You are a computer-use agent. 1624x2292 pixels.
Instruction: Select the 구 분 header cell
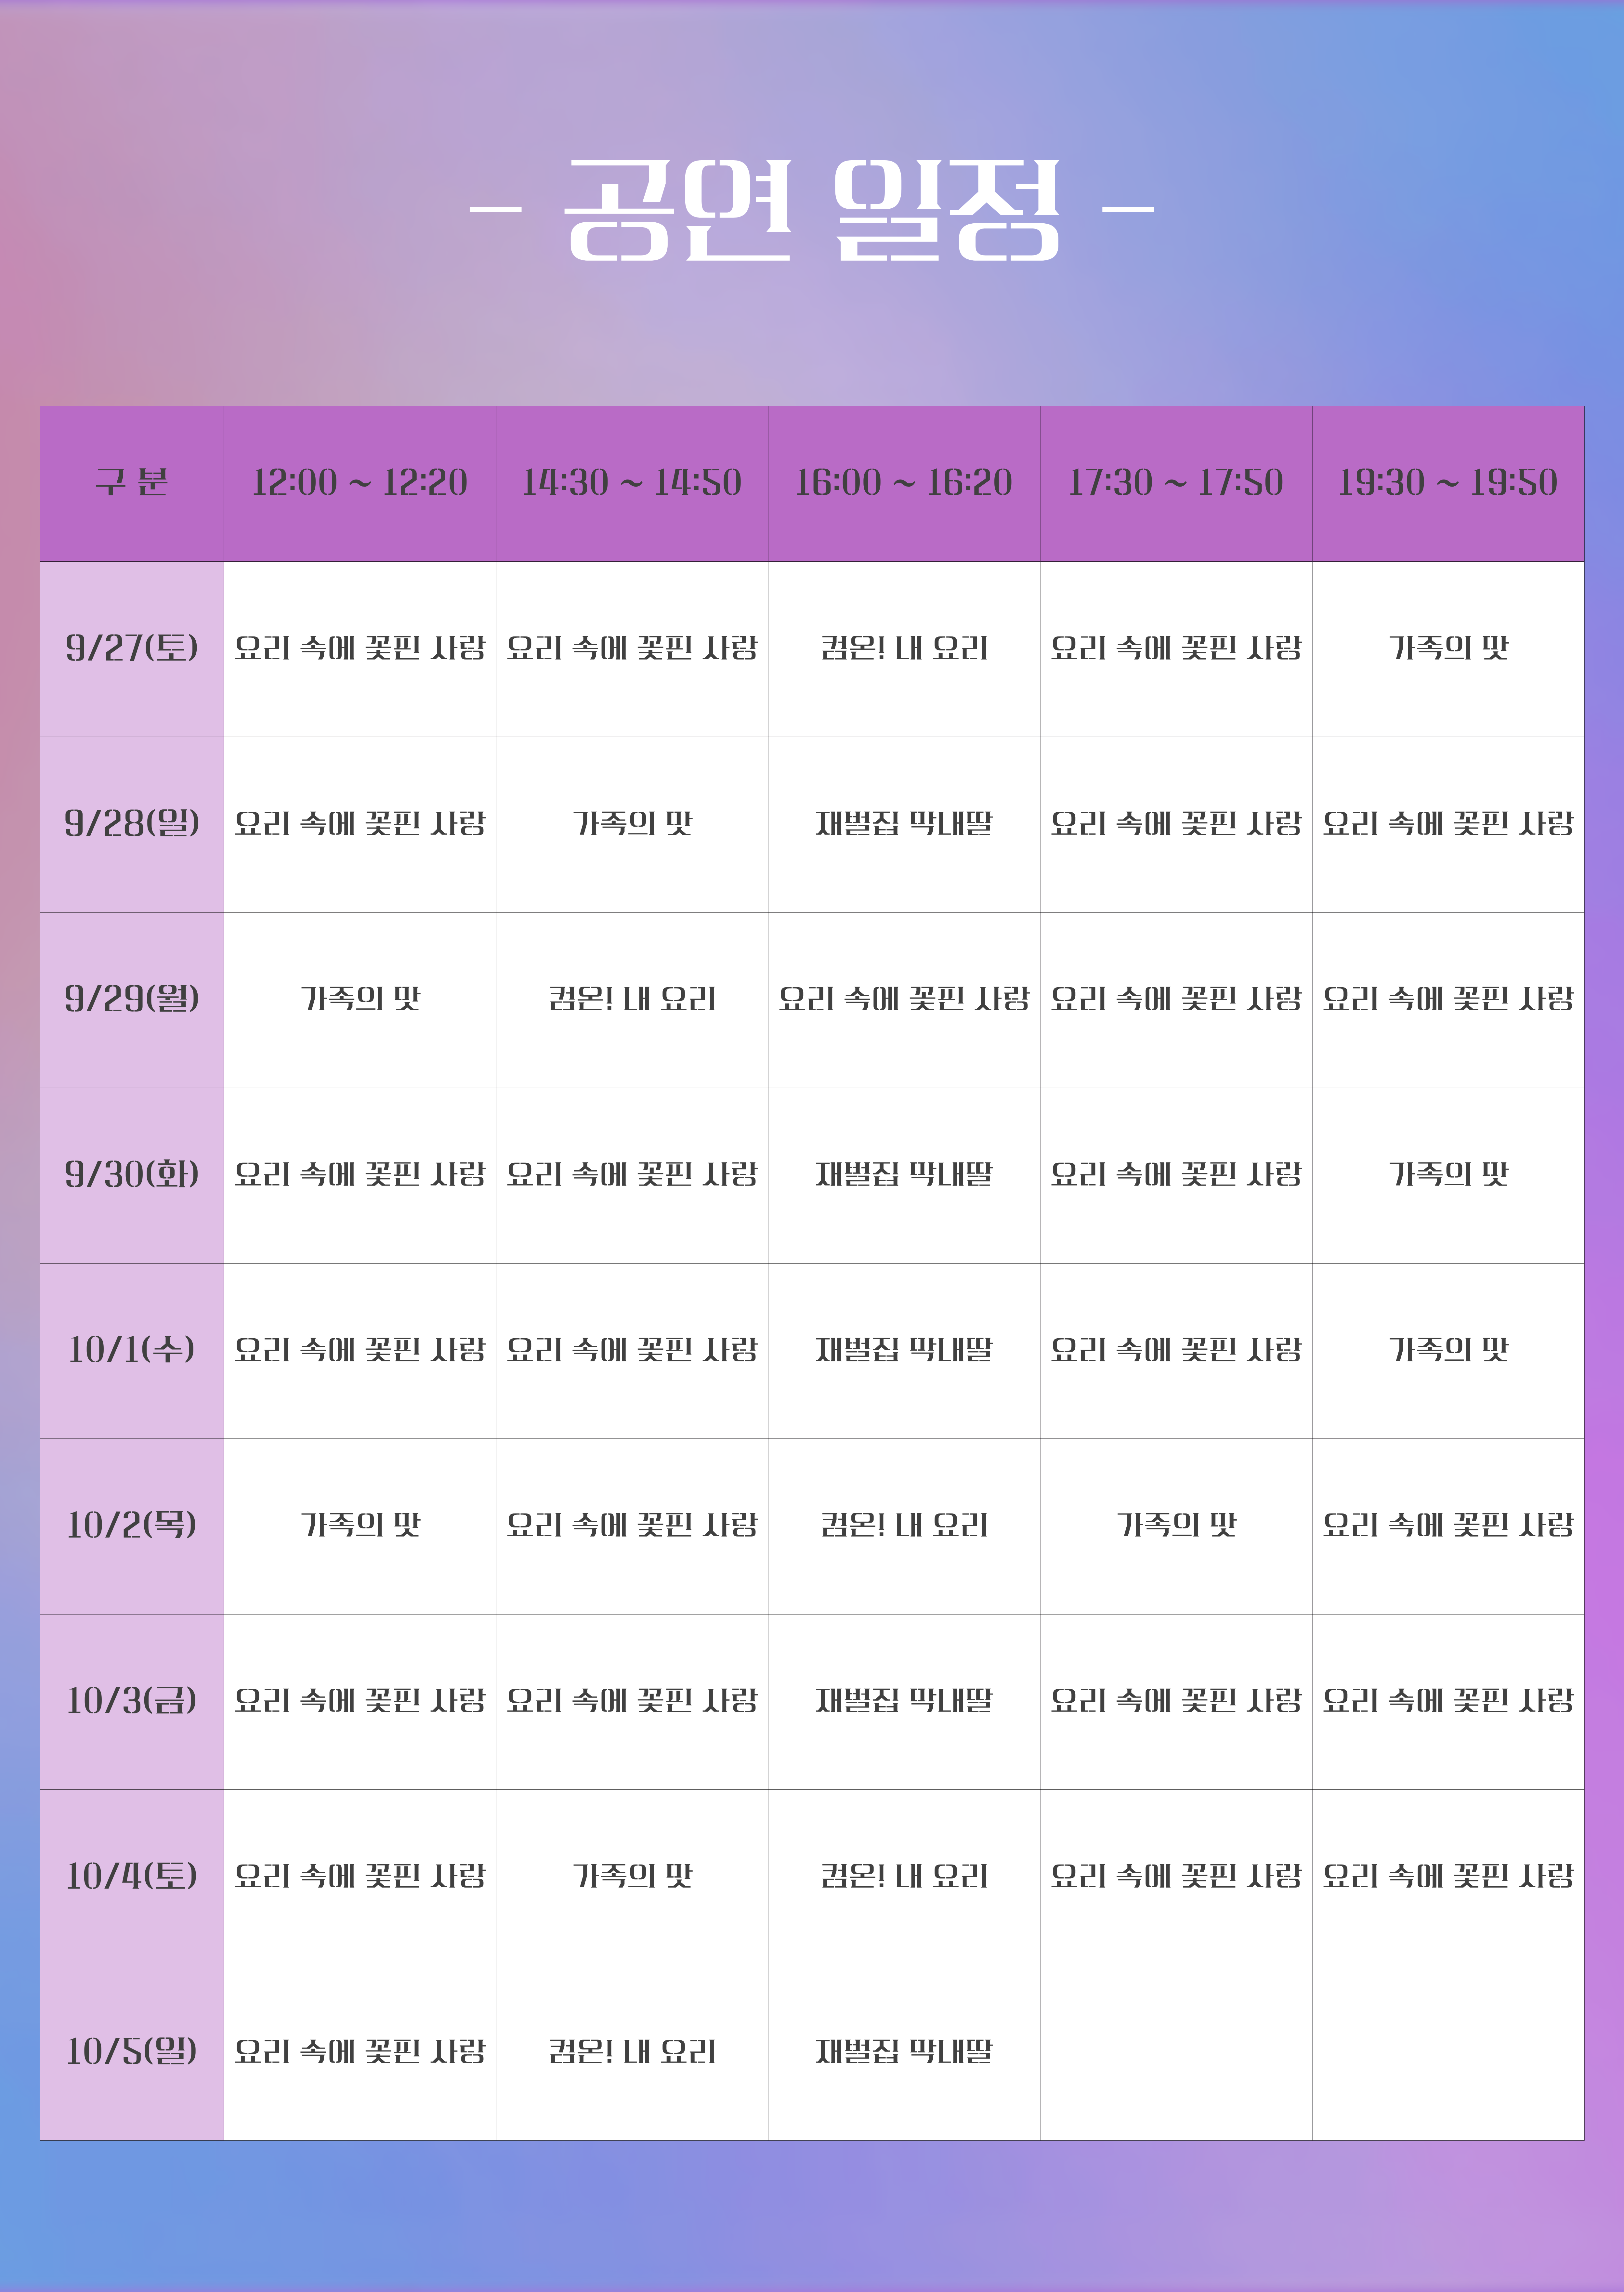tap(131, 483)
